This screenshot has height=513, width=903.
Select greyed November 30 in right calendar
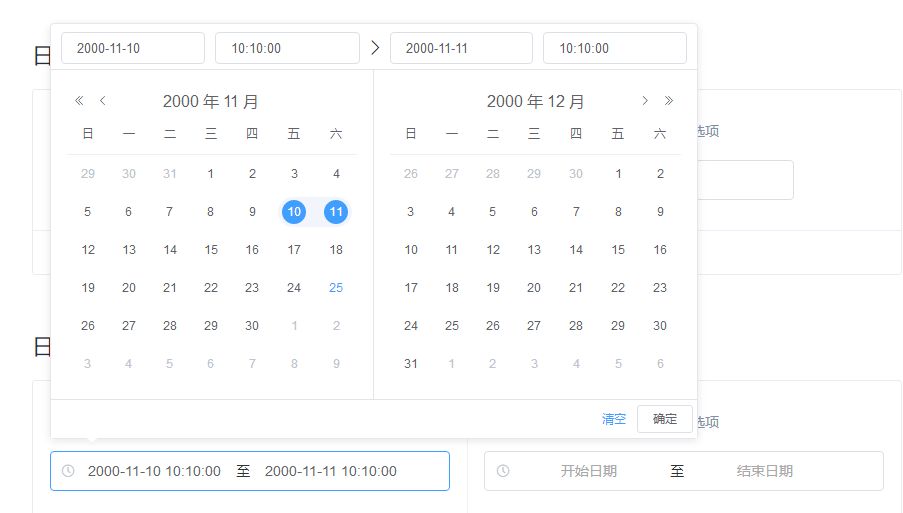coord(576,174)
